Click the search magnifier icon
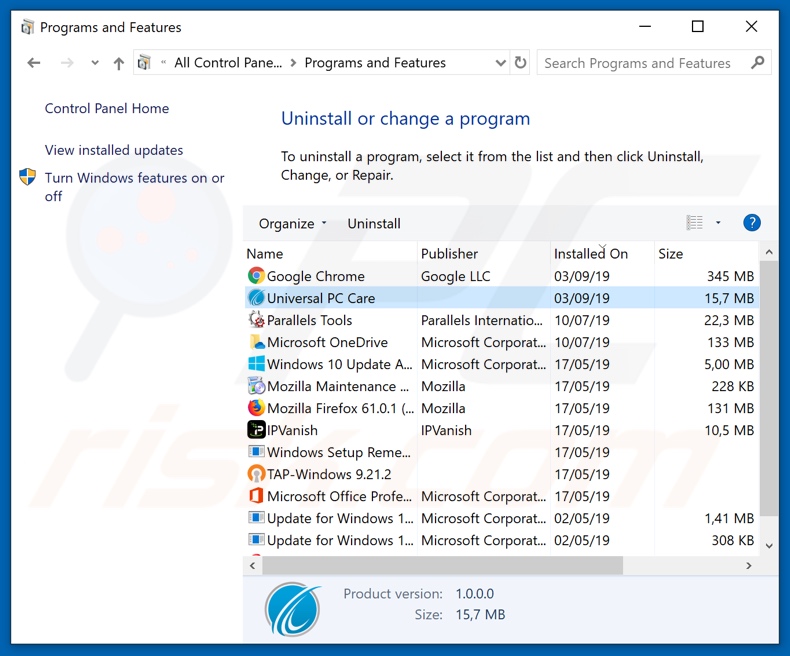Viewport: 790px width, 656px height. 757,63
